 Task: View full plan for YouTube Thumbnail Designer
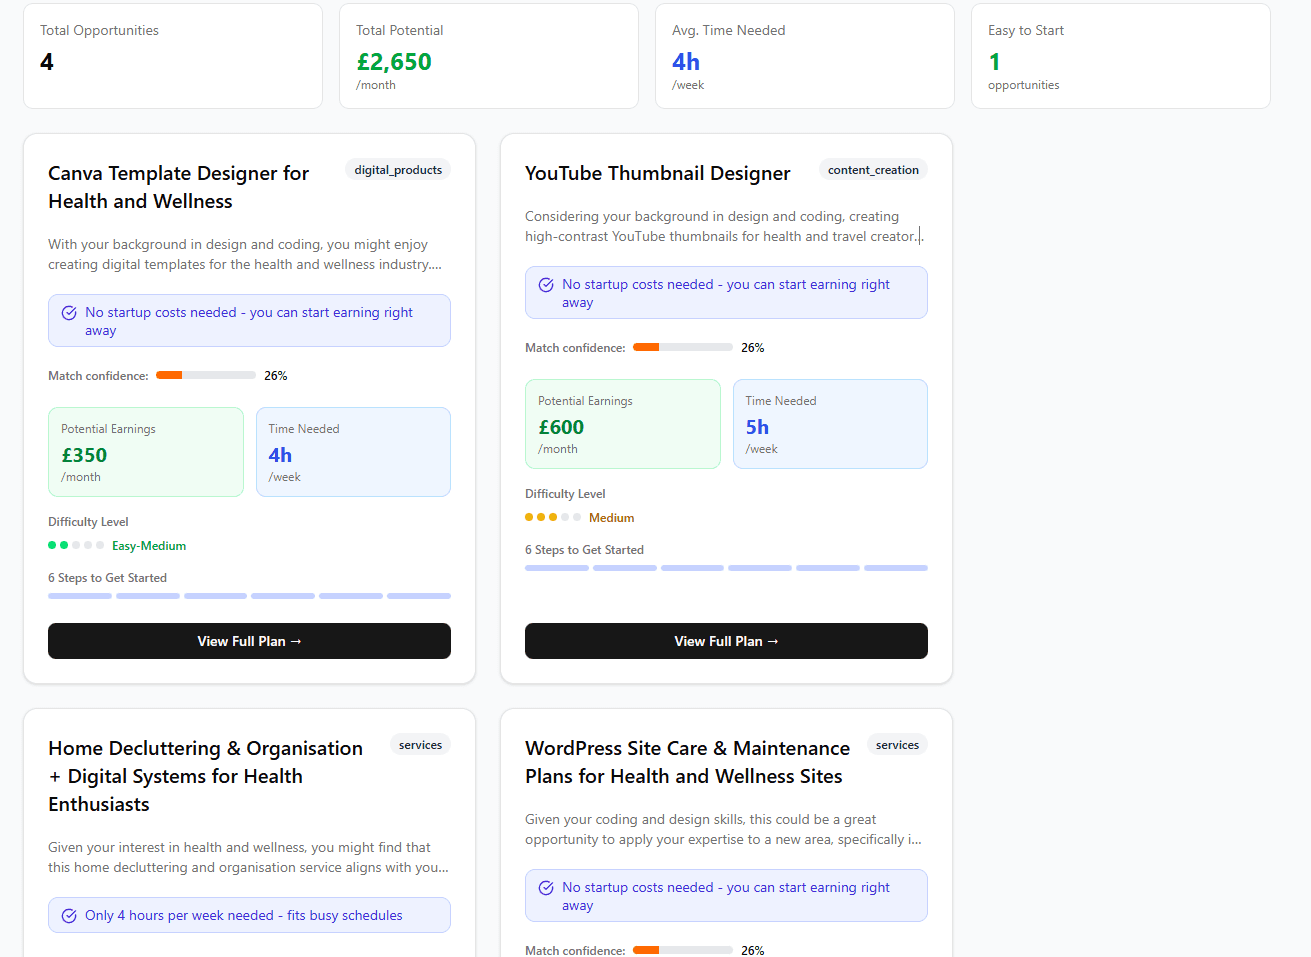(726, 641)
